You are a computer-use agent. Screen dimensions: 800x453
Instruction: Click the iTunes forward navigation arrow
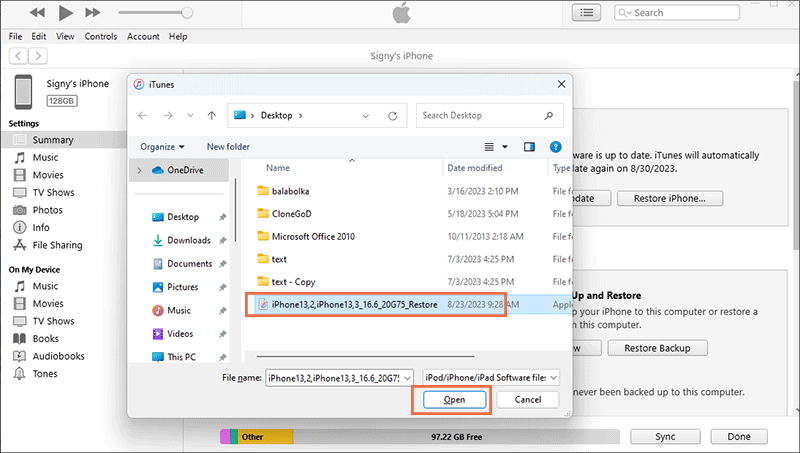(38, 56)
